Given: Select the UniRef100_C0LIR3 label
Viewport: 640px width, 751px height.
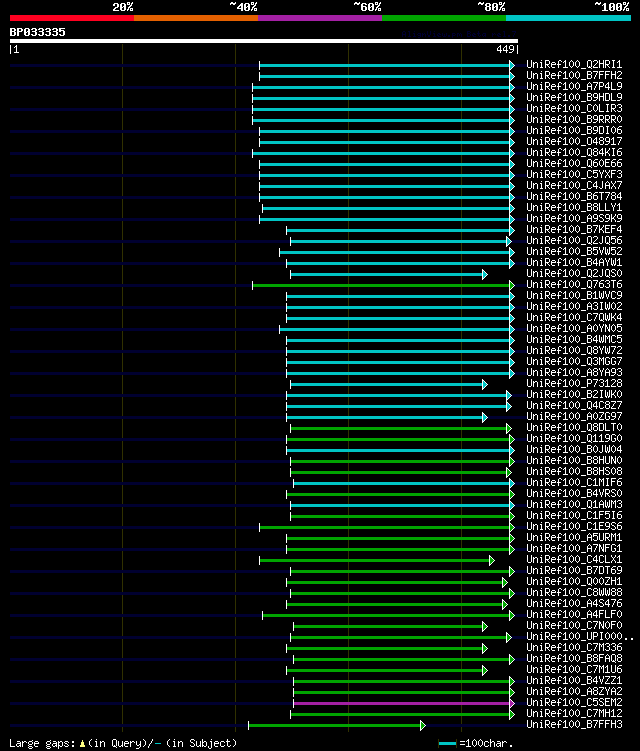Looking at the screenshot, I should pos(574,108).
